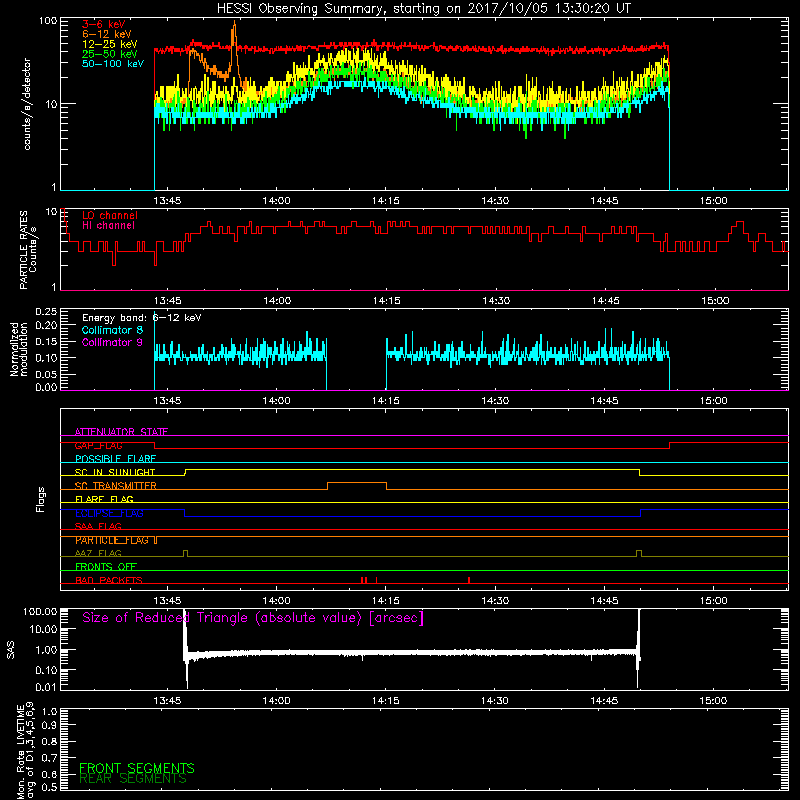Select the red '3-6 keV' legend label
The height and width of the screenshot is (800, 800).
pos(104,24)
